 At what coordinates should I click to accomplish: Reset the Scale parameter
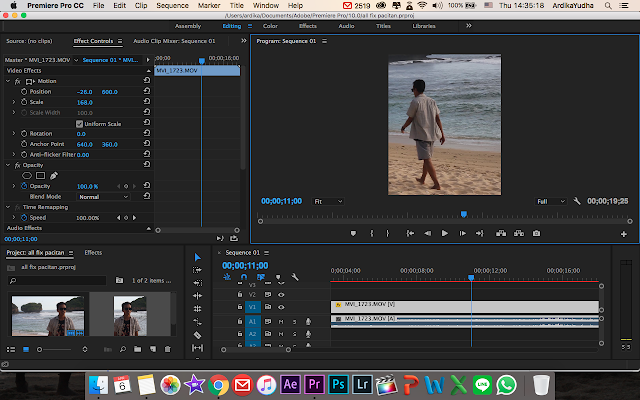click(x=147, y=102)
